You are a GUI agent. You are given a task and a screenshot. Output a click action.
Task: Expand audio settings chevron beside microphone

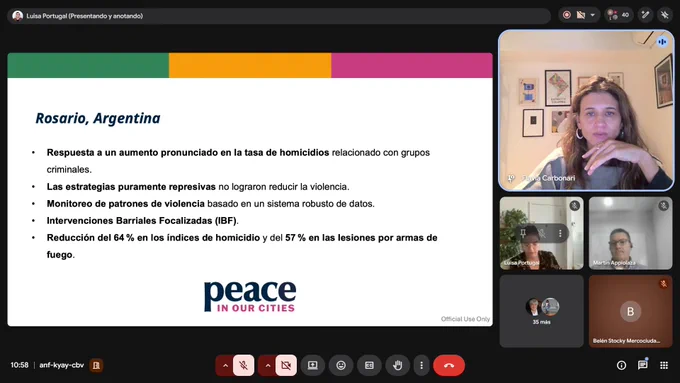225,365
